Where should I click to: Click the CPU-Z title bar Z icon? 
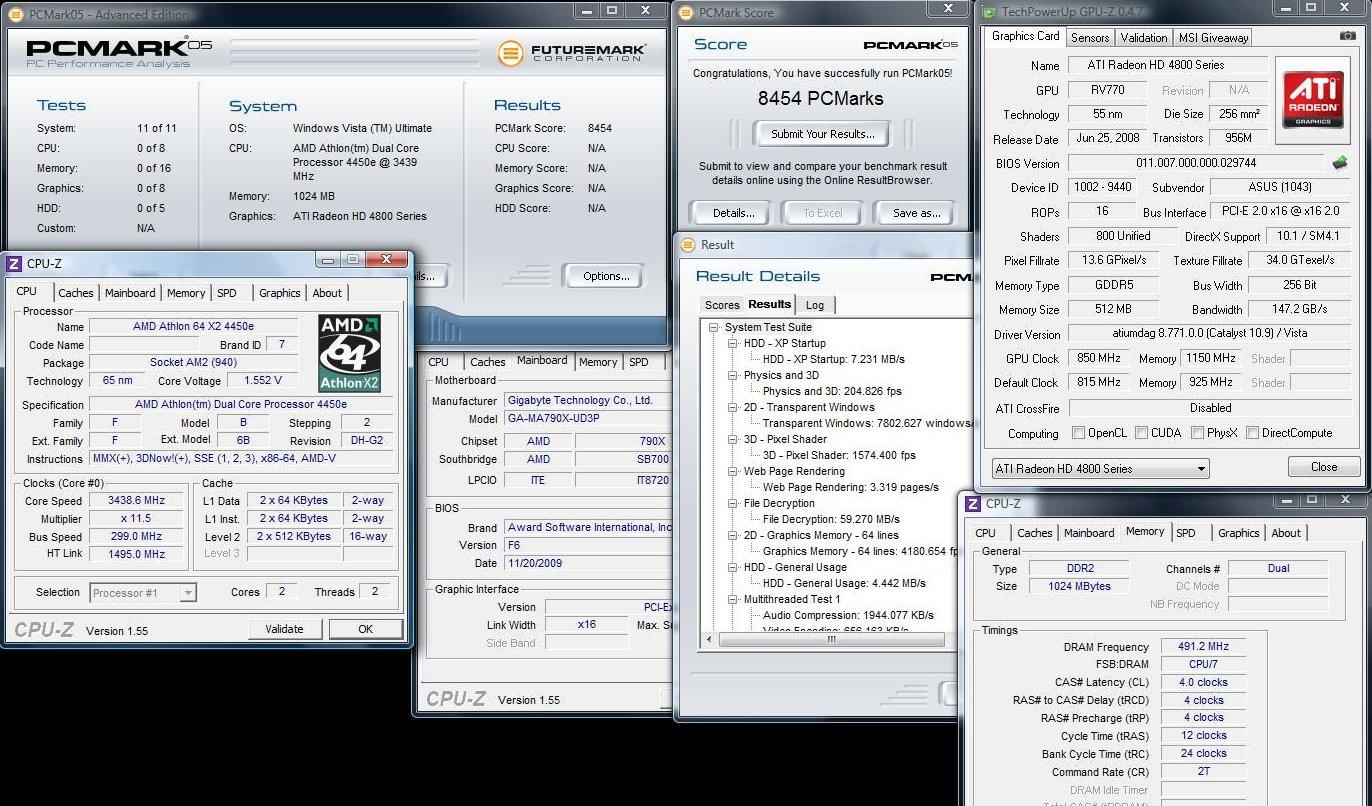[x=14, y=264]
